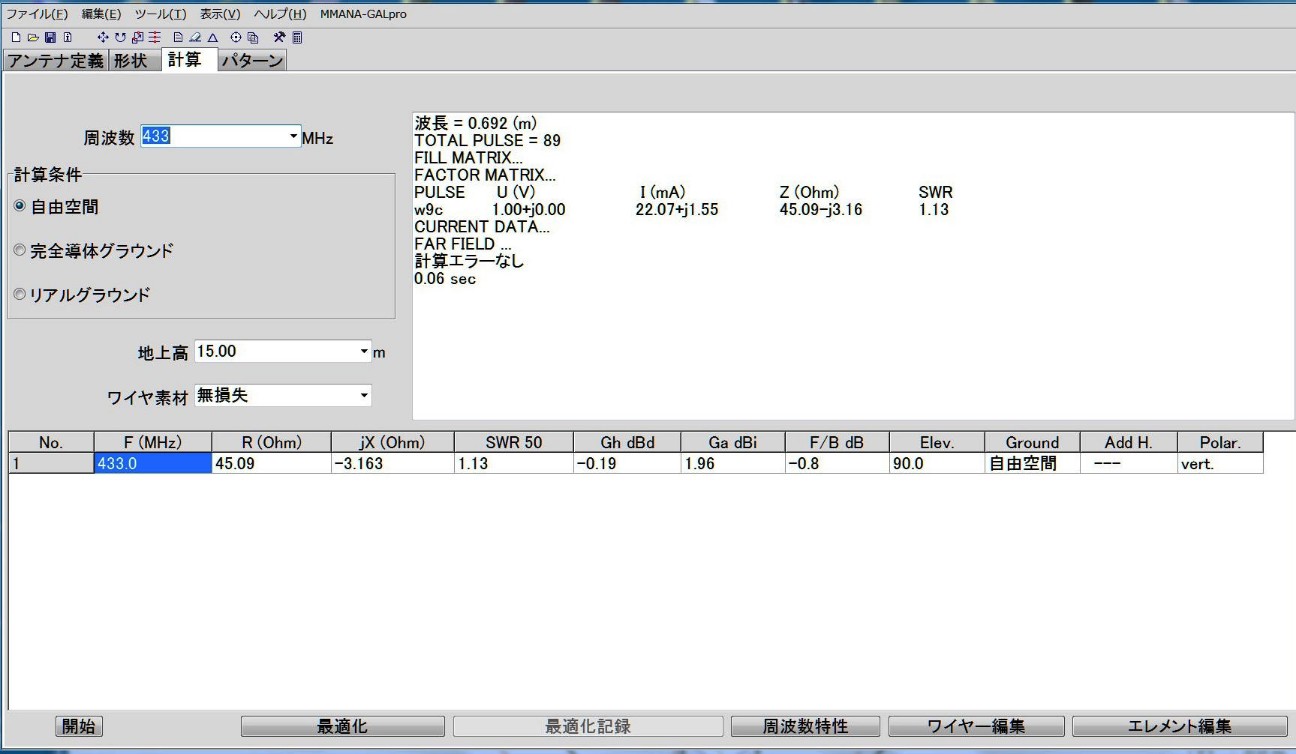Image resolution: width=1296 pixels, height=754 pixels.
Task: Click the Add H. column header
Action: coord(1128,442)
